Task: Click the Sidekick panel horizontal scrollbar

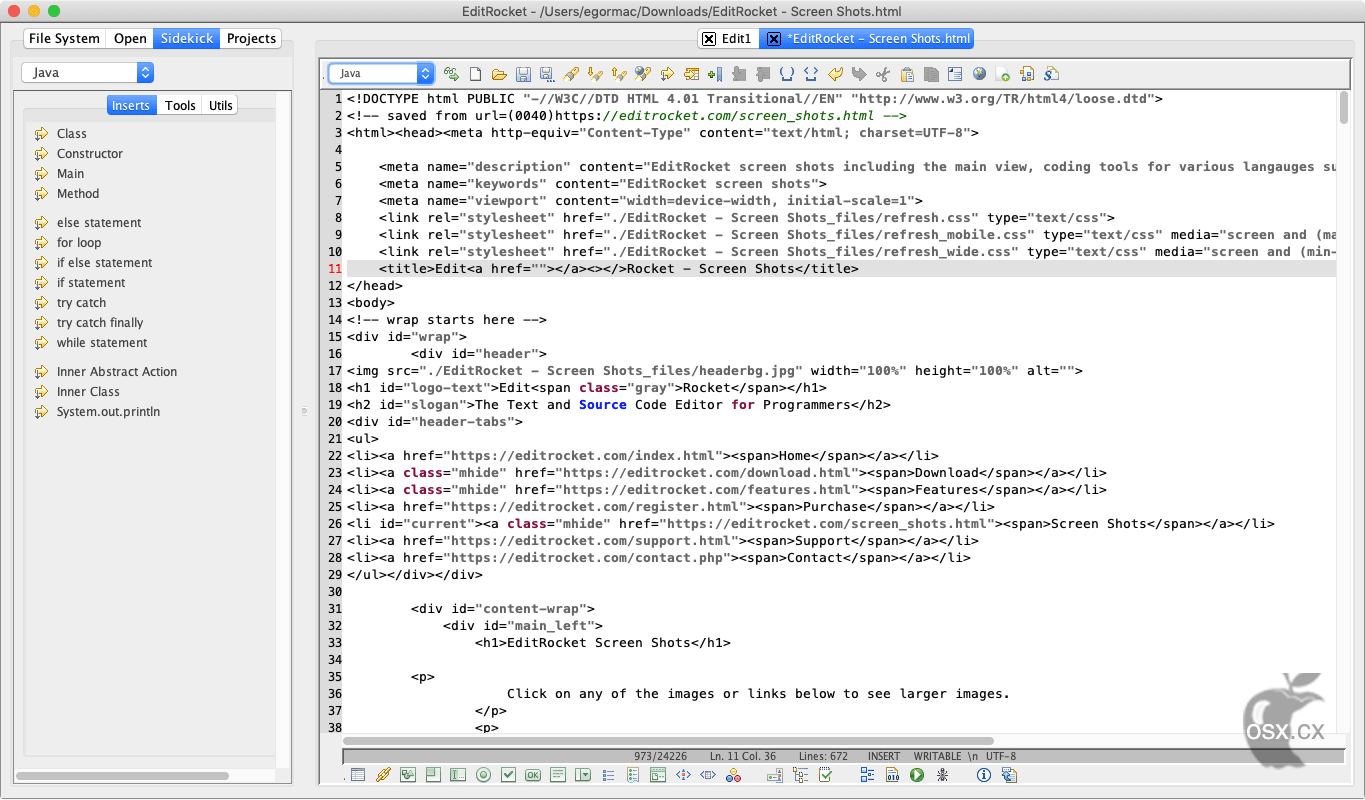Action: (122, 776)
